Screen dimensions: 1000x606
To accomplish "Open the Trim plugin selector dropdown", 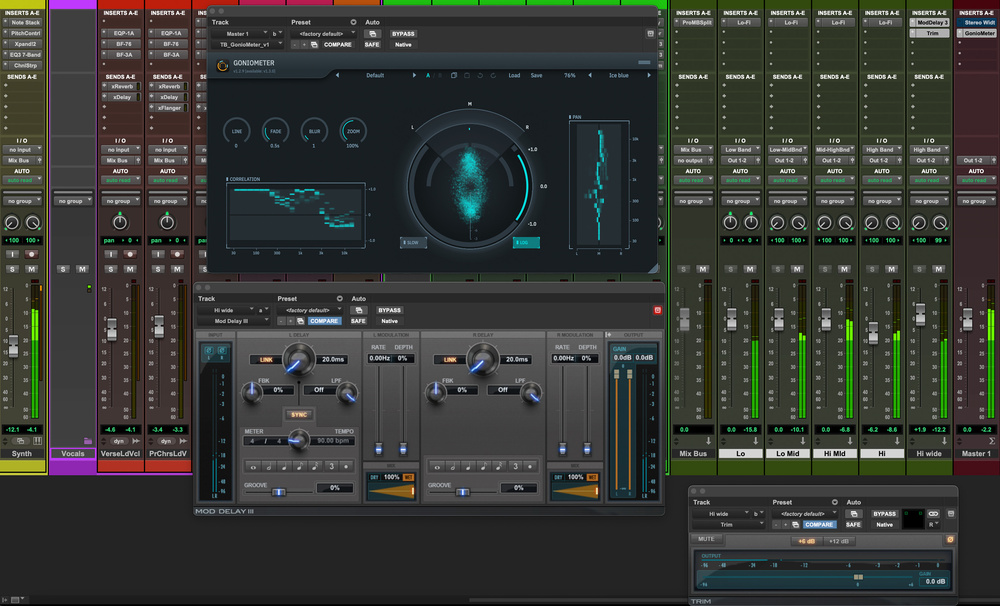I will 727,524.
